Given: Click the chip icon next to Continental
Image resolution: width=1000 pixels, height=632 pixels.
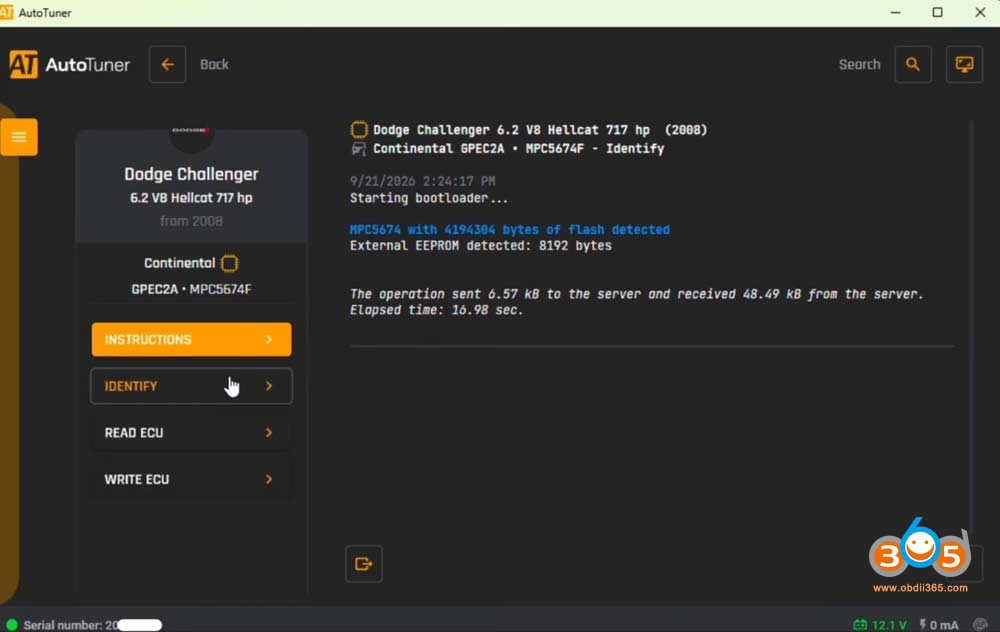Looking at the screenshot, I should [230, 263].
